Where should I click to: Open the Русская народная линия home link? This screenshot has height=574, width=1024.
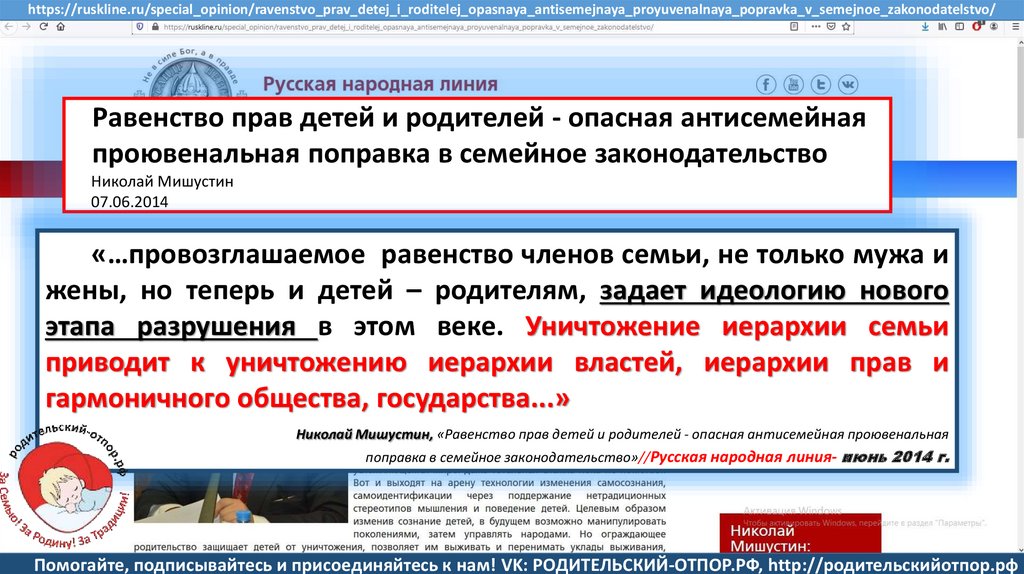click(x=380, y=84)
